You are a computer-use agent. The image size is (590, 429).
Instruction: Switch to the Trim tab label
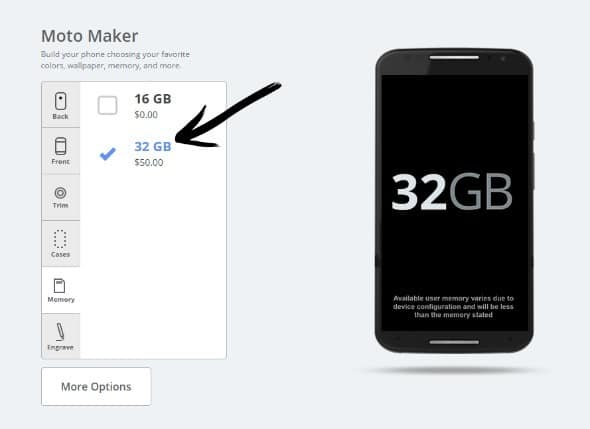[x=61, y=205]
